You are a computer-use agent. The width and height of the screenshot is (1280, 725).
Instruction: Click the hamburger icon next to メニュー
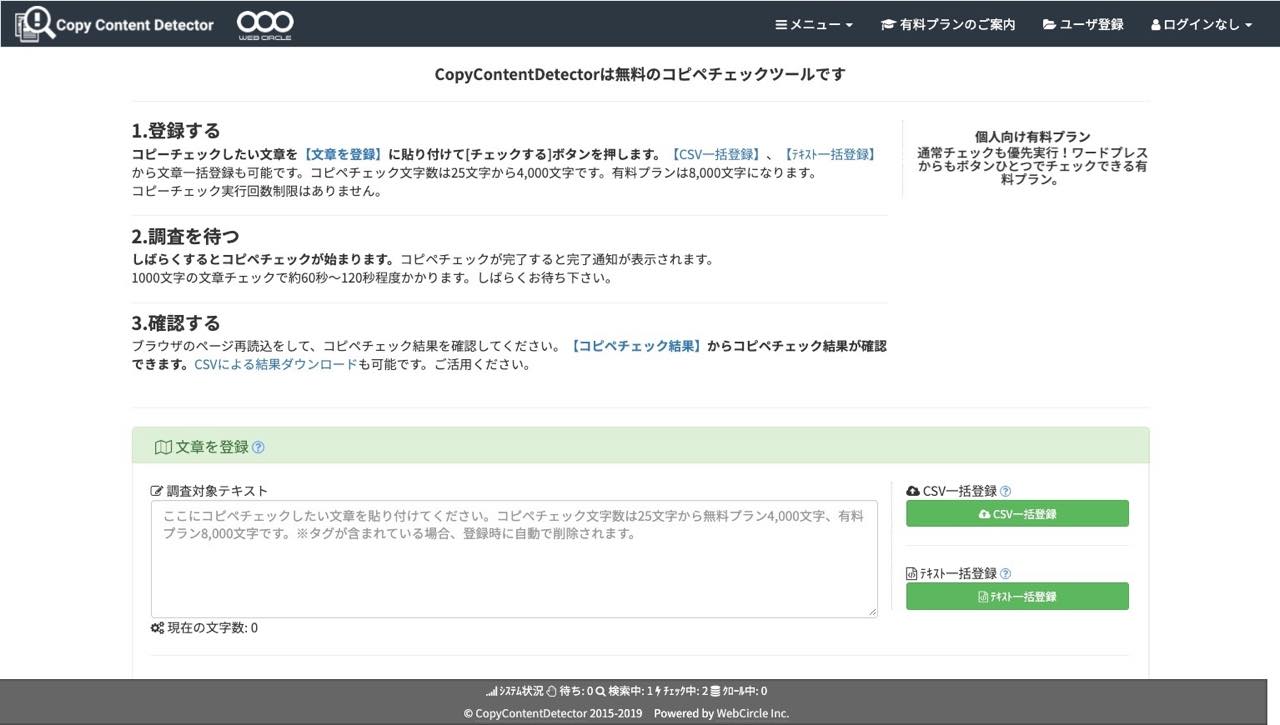point(784,24)
